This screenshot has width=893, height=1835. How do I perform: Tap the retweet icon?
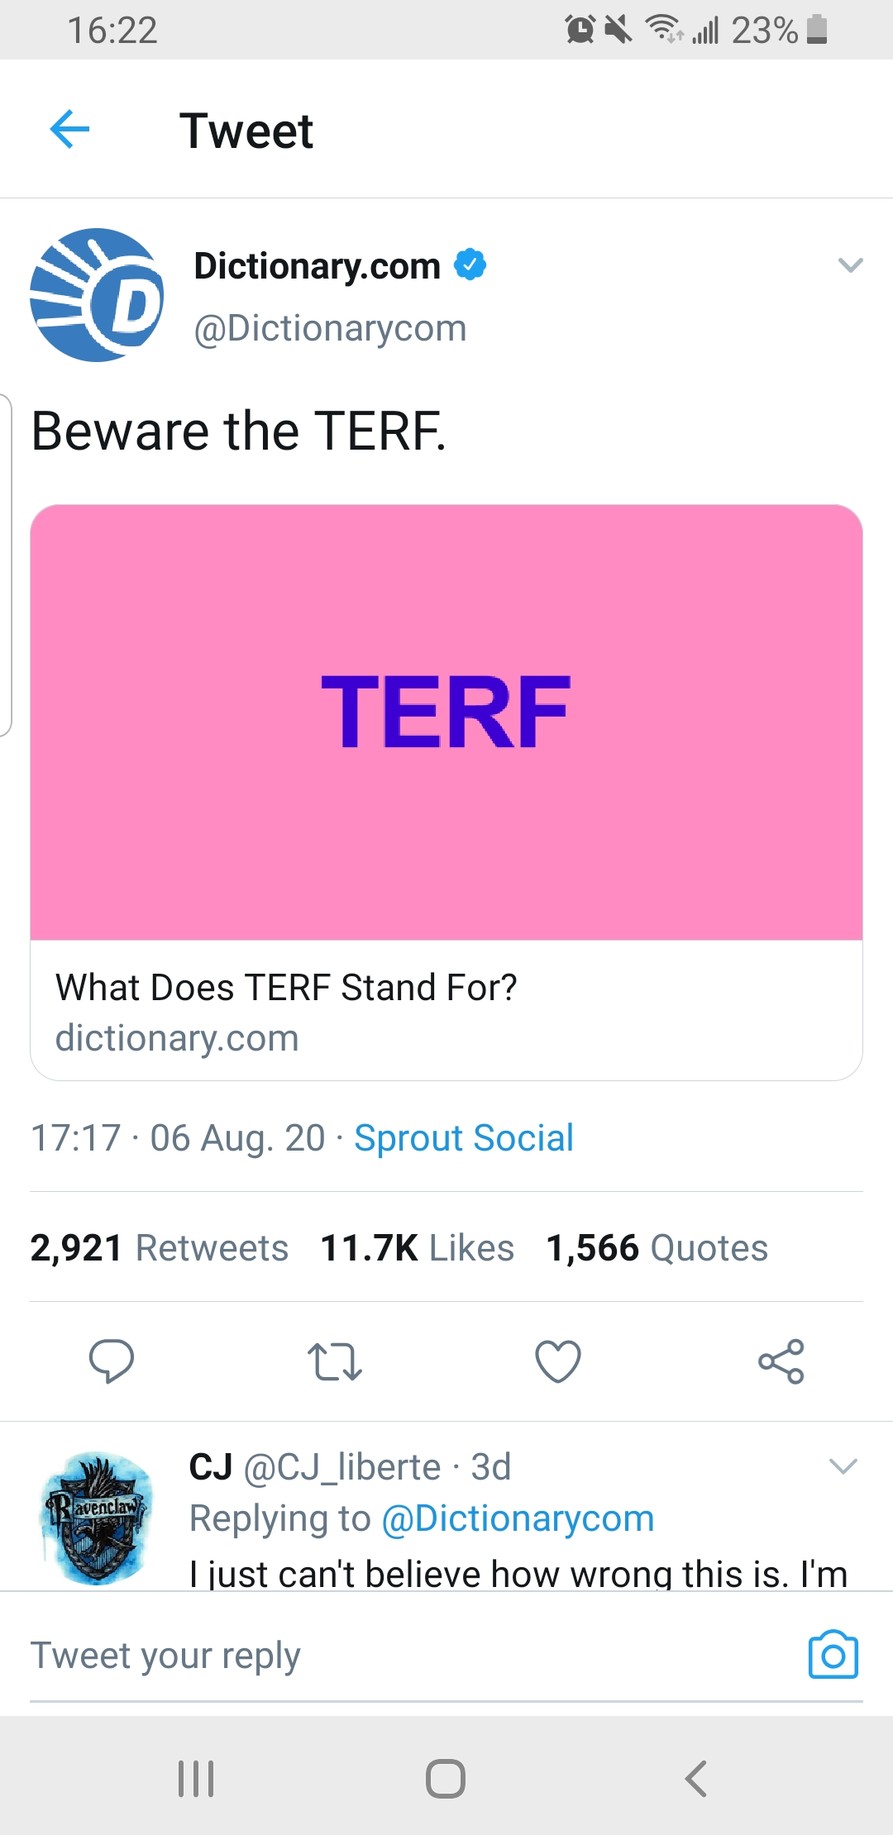[x=334, y=1360]
